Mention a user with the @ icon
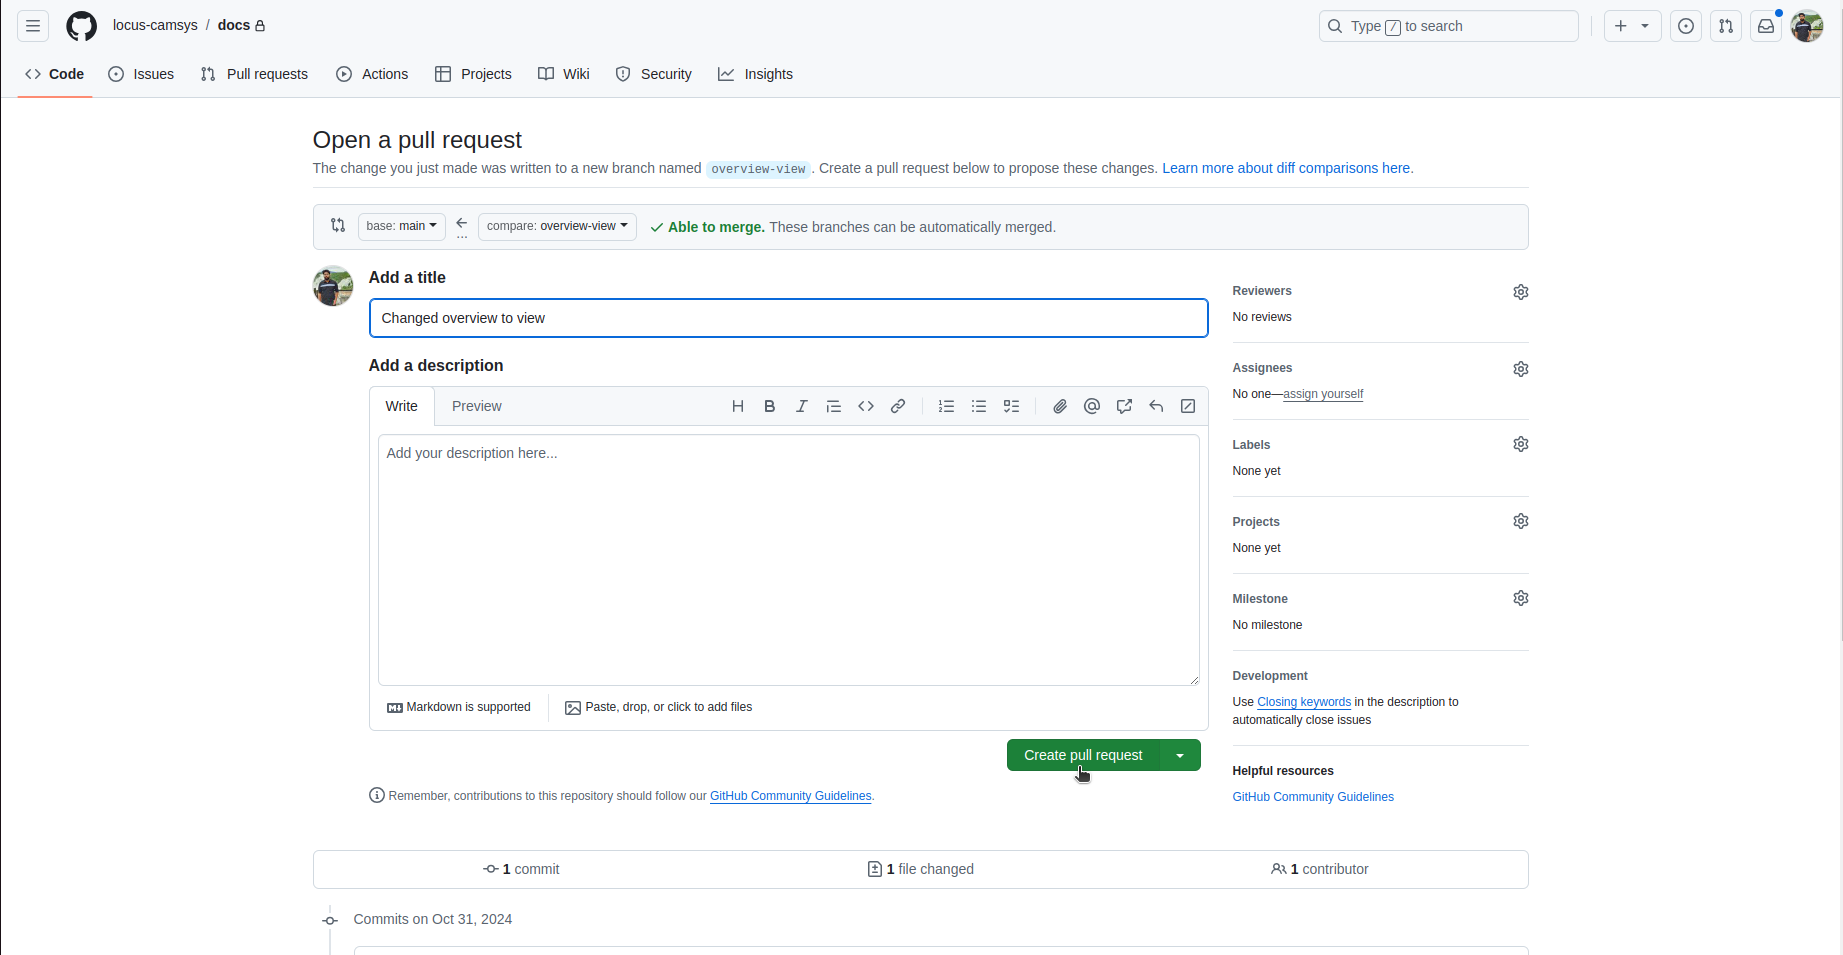This screenshot has height=955, width=1843. pyautogui.click(x=1092, y=406)
